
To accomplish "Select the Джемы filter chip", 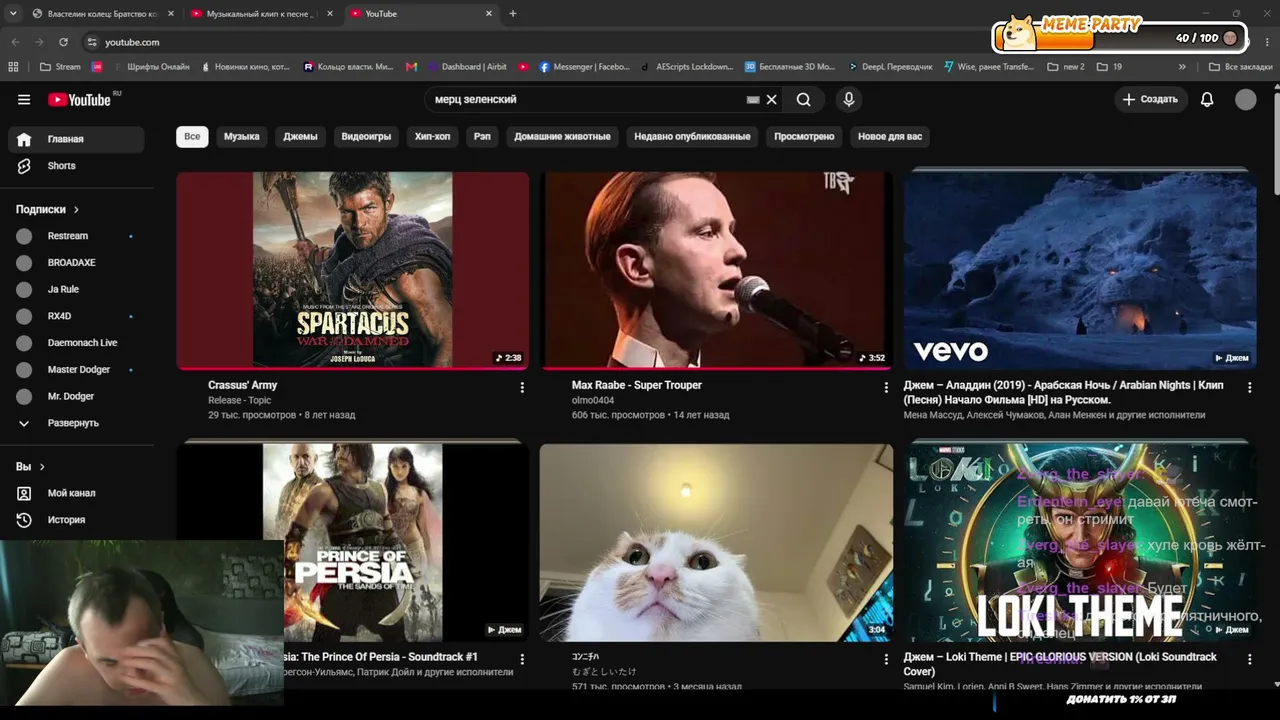I will pyautogui.click(x=300, y=136).
